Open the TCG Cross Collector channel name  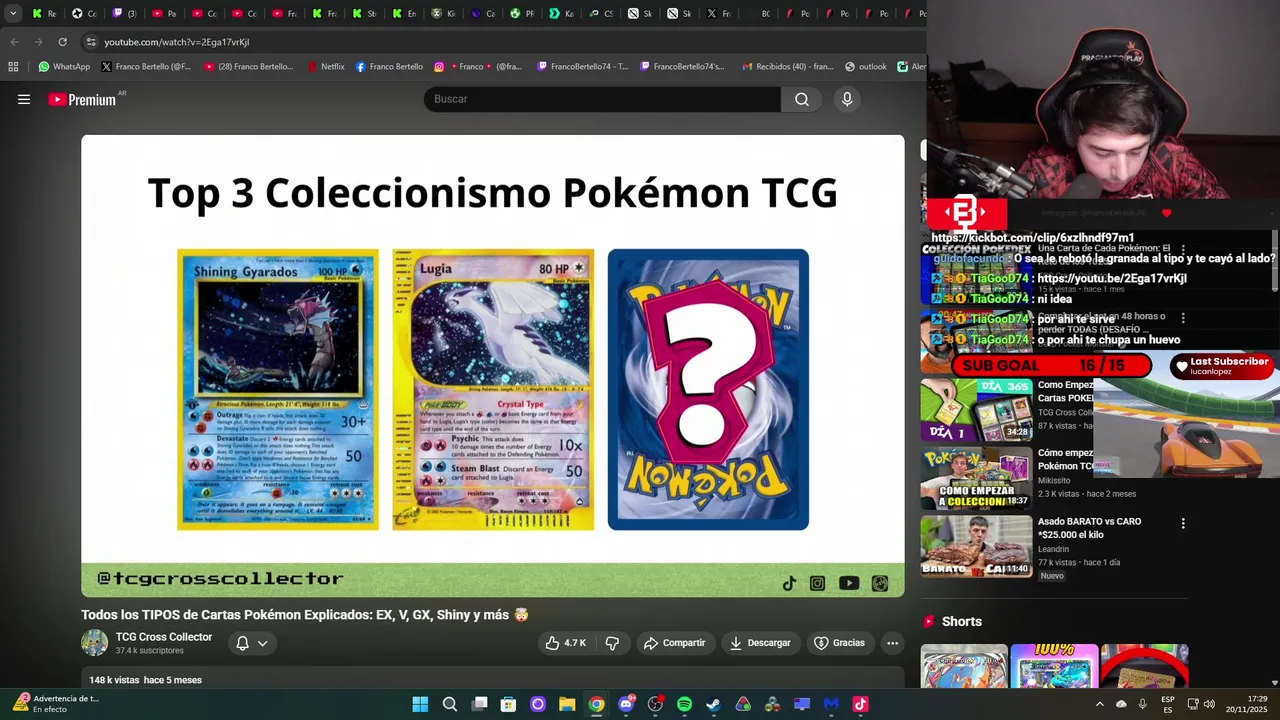[164, 637]
